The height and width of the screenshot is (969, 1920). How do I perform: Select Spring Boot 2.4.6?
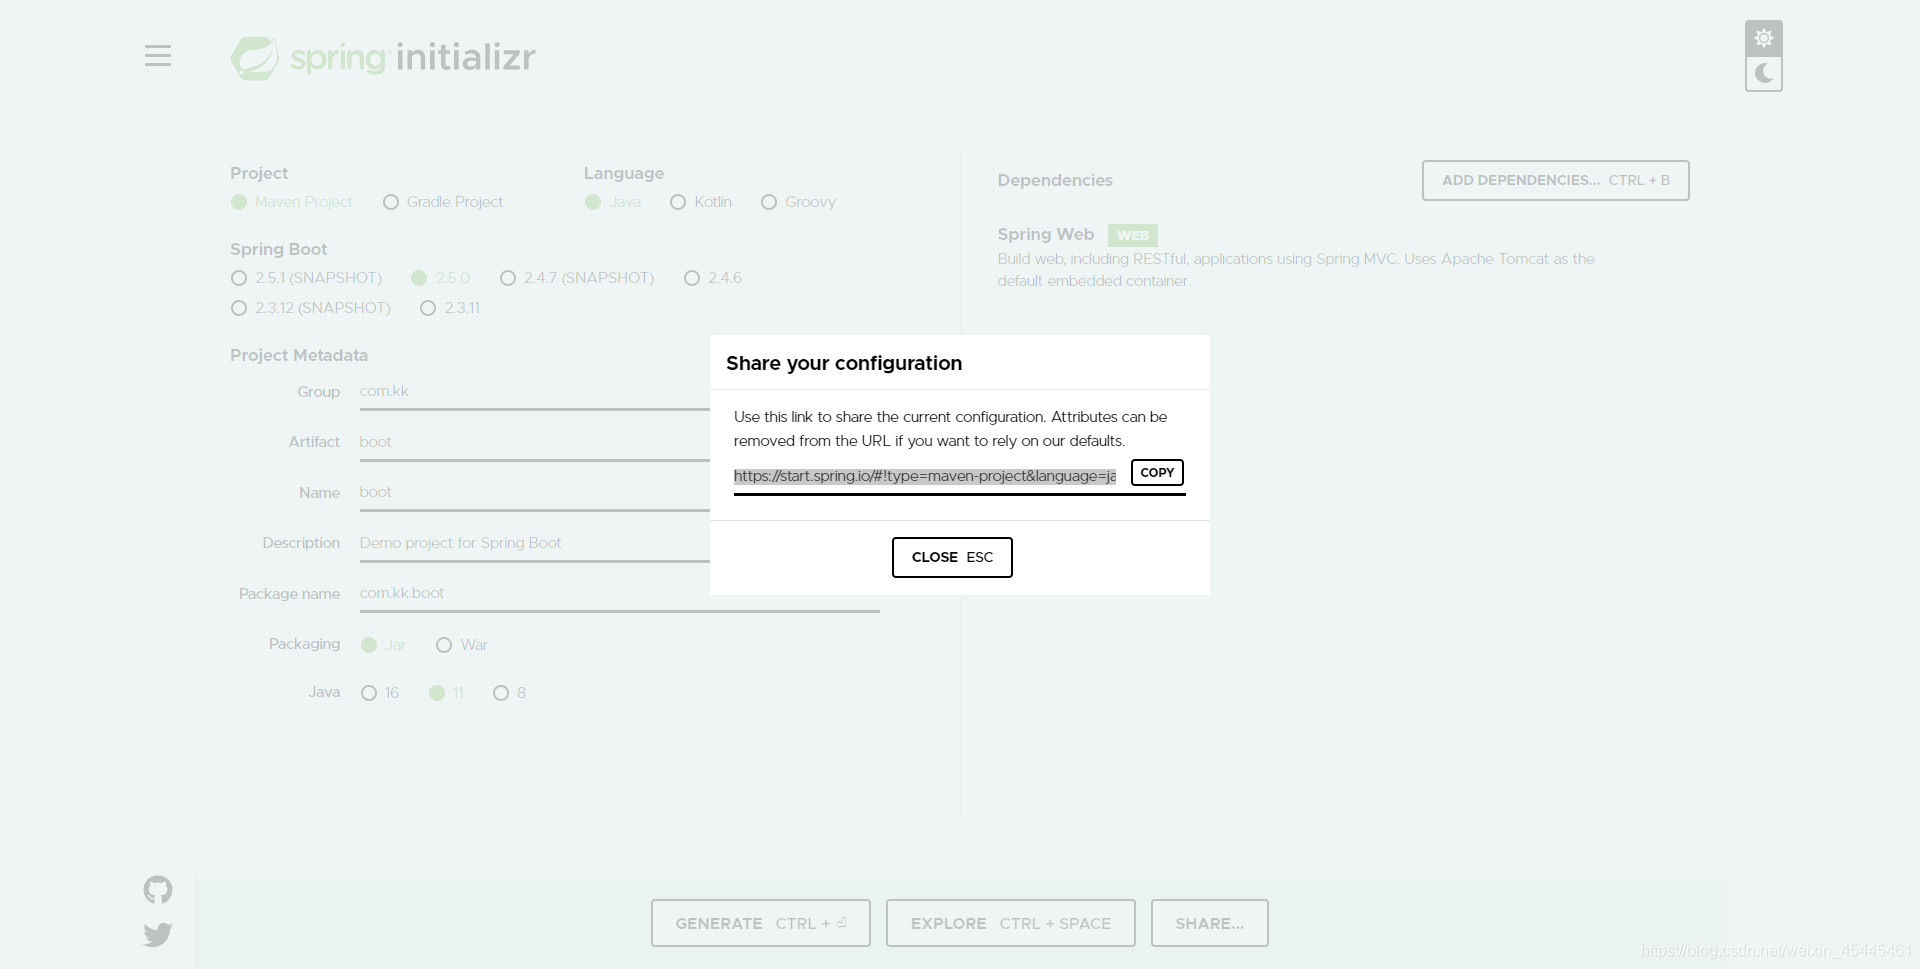[713, 278]
